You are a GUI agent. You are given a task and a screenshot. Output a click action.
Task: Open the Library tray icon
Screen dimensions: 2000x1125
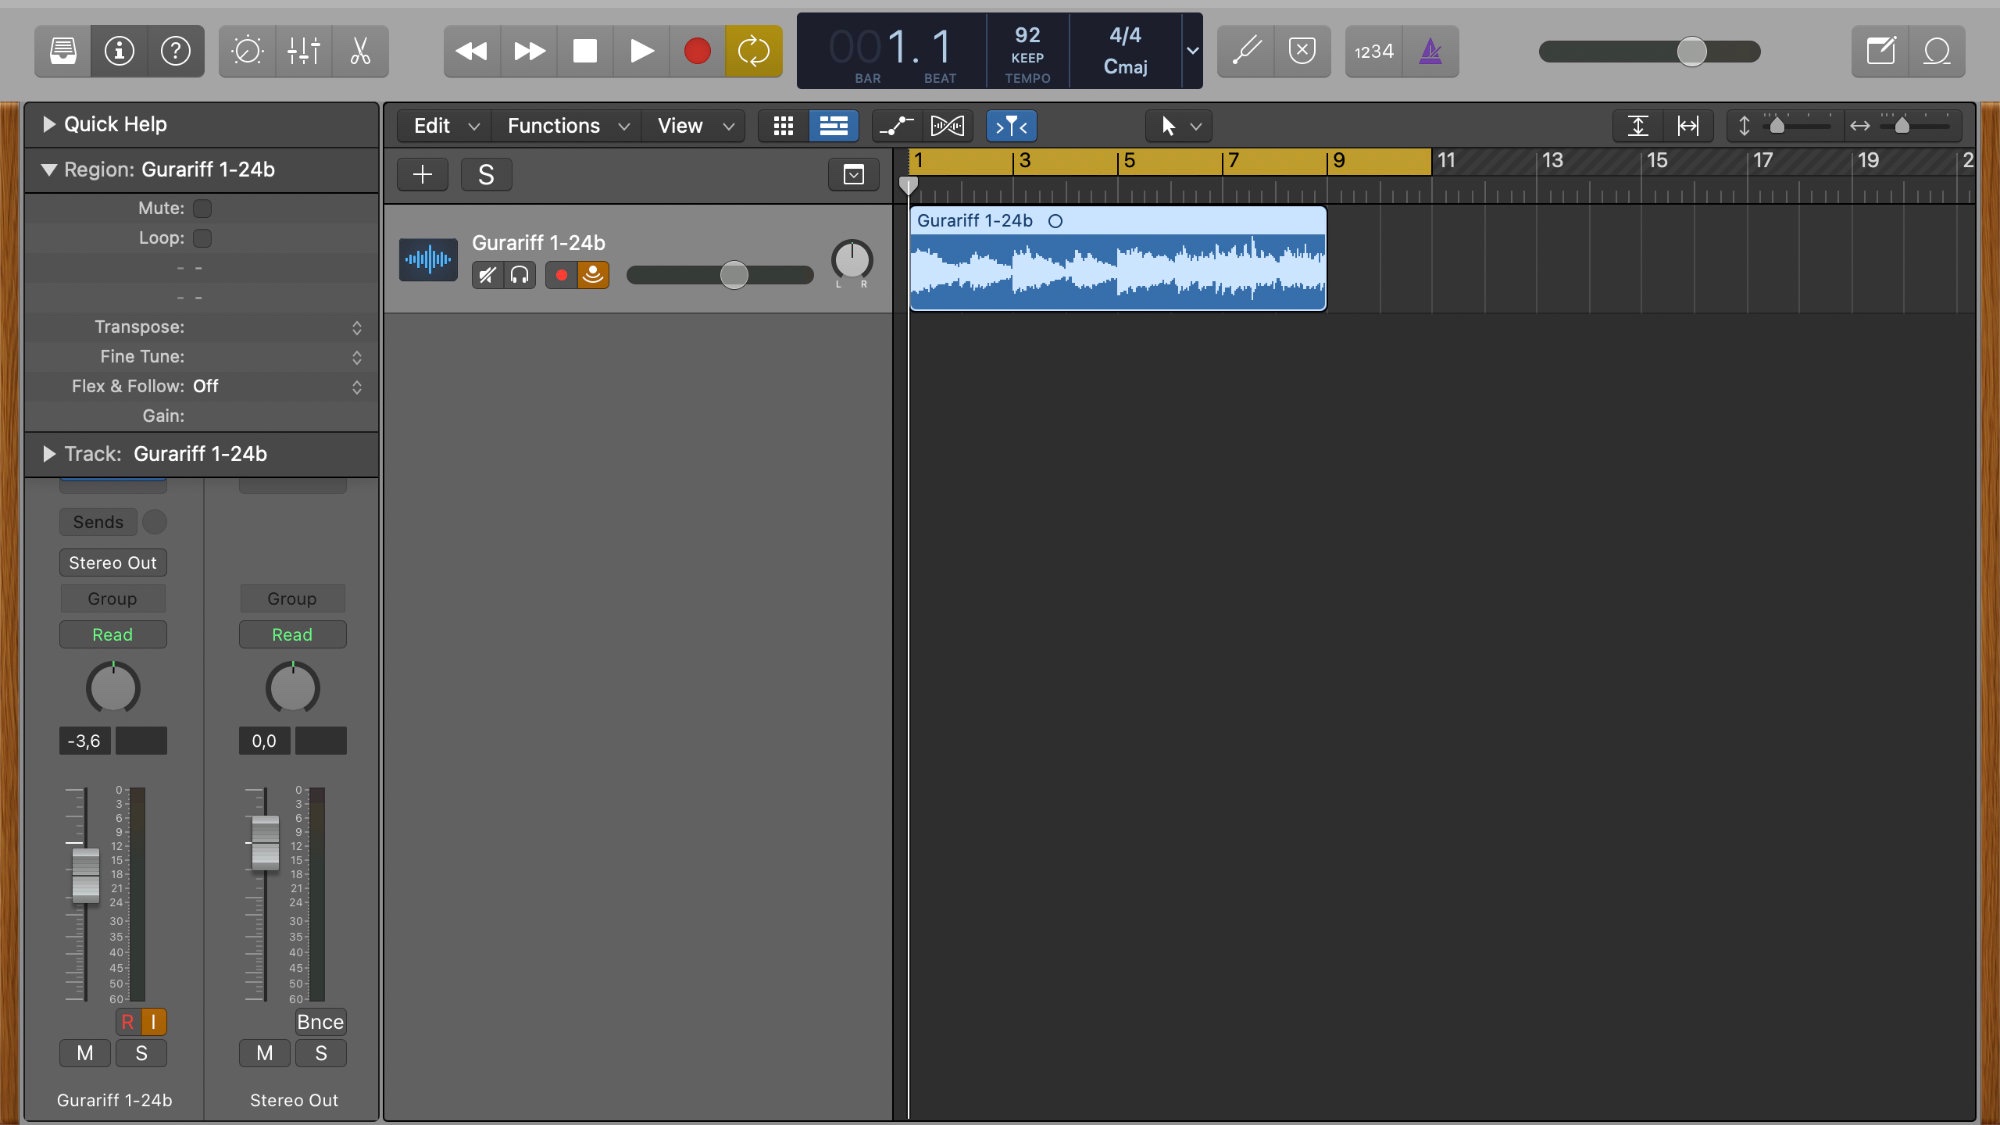(63, 51)
